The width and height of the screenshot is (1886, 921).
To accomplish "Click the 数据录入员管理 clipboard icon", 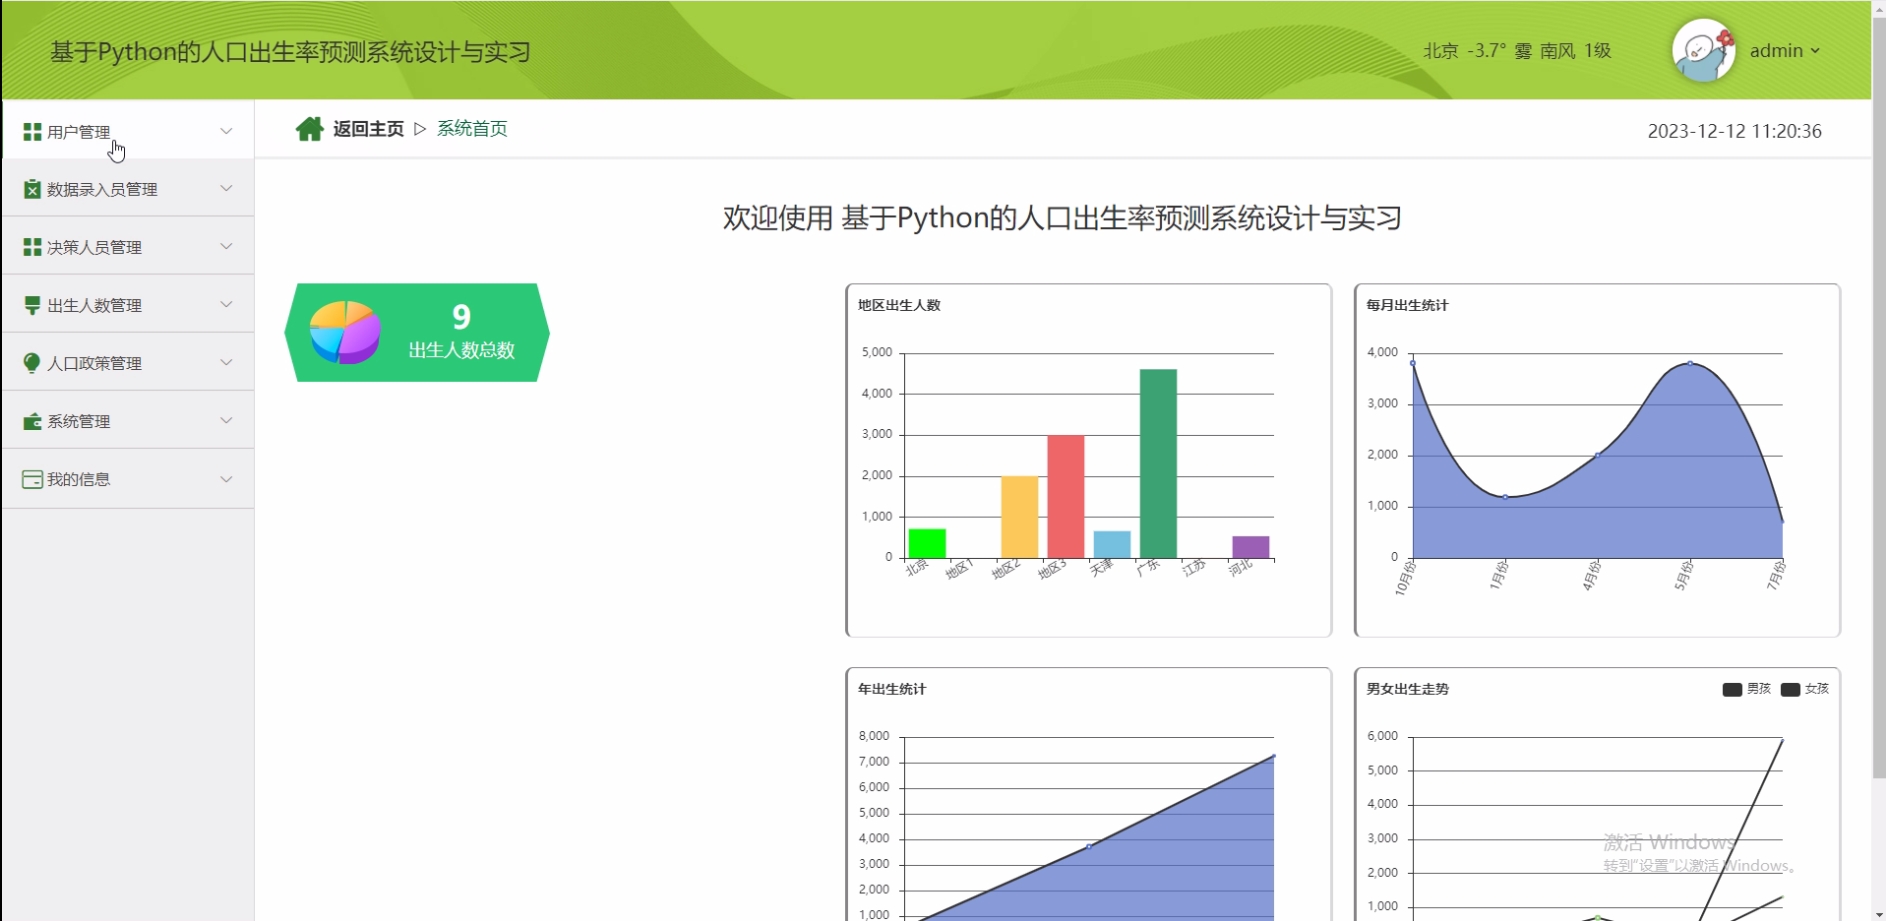I will tap(32, 189).
